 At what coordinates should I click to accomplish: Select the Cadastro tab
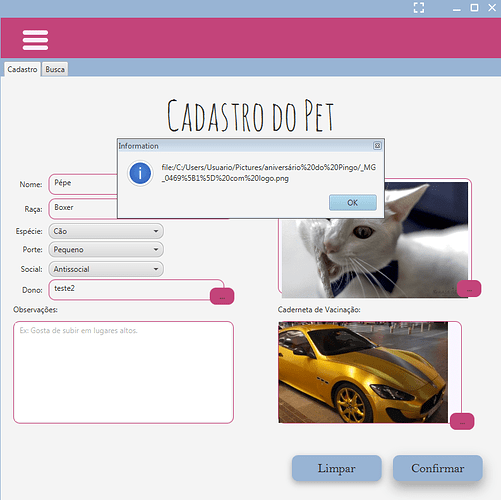pos(22,69)
